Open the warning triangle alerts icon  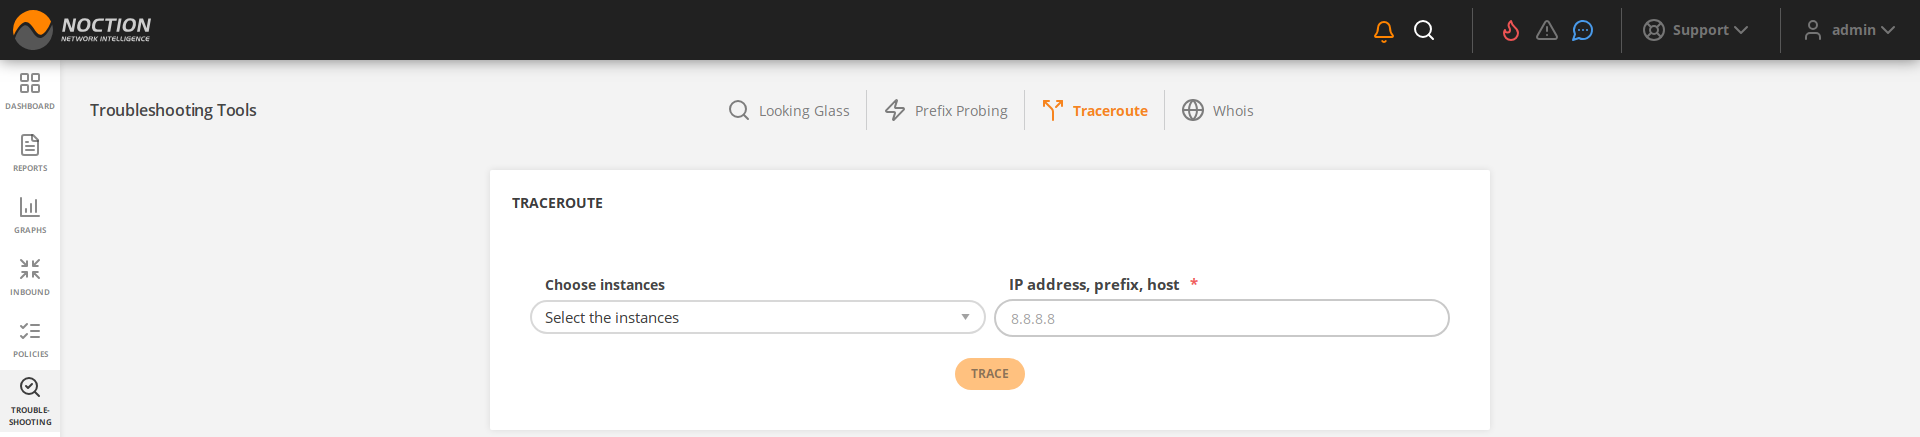(x=1547, y=31)
